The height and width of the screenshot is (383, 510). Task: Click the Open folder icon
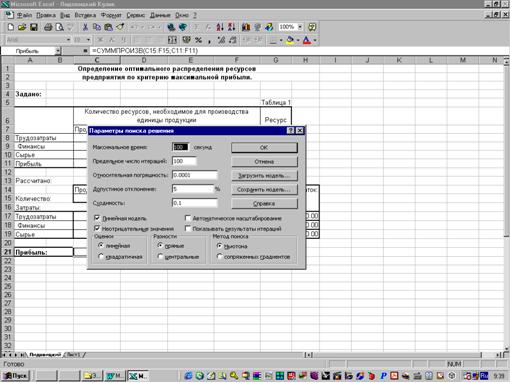point(22,27)
